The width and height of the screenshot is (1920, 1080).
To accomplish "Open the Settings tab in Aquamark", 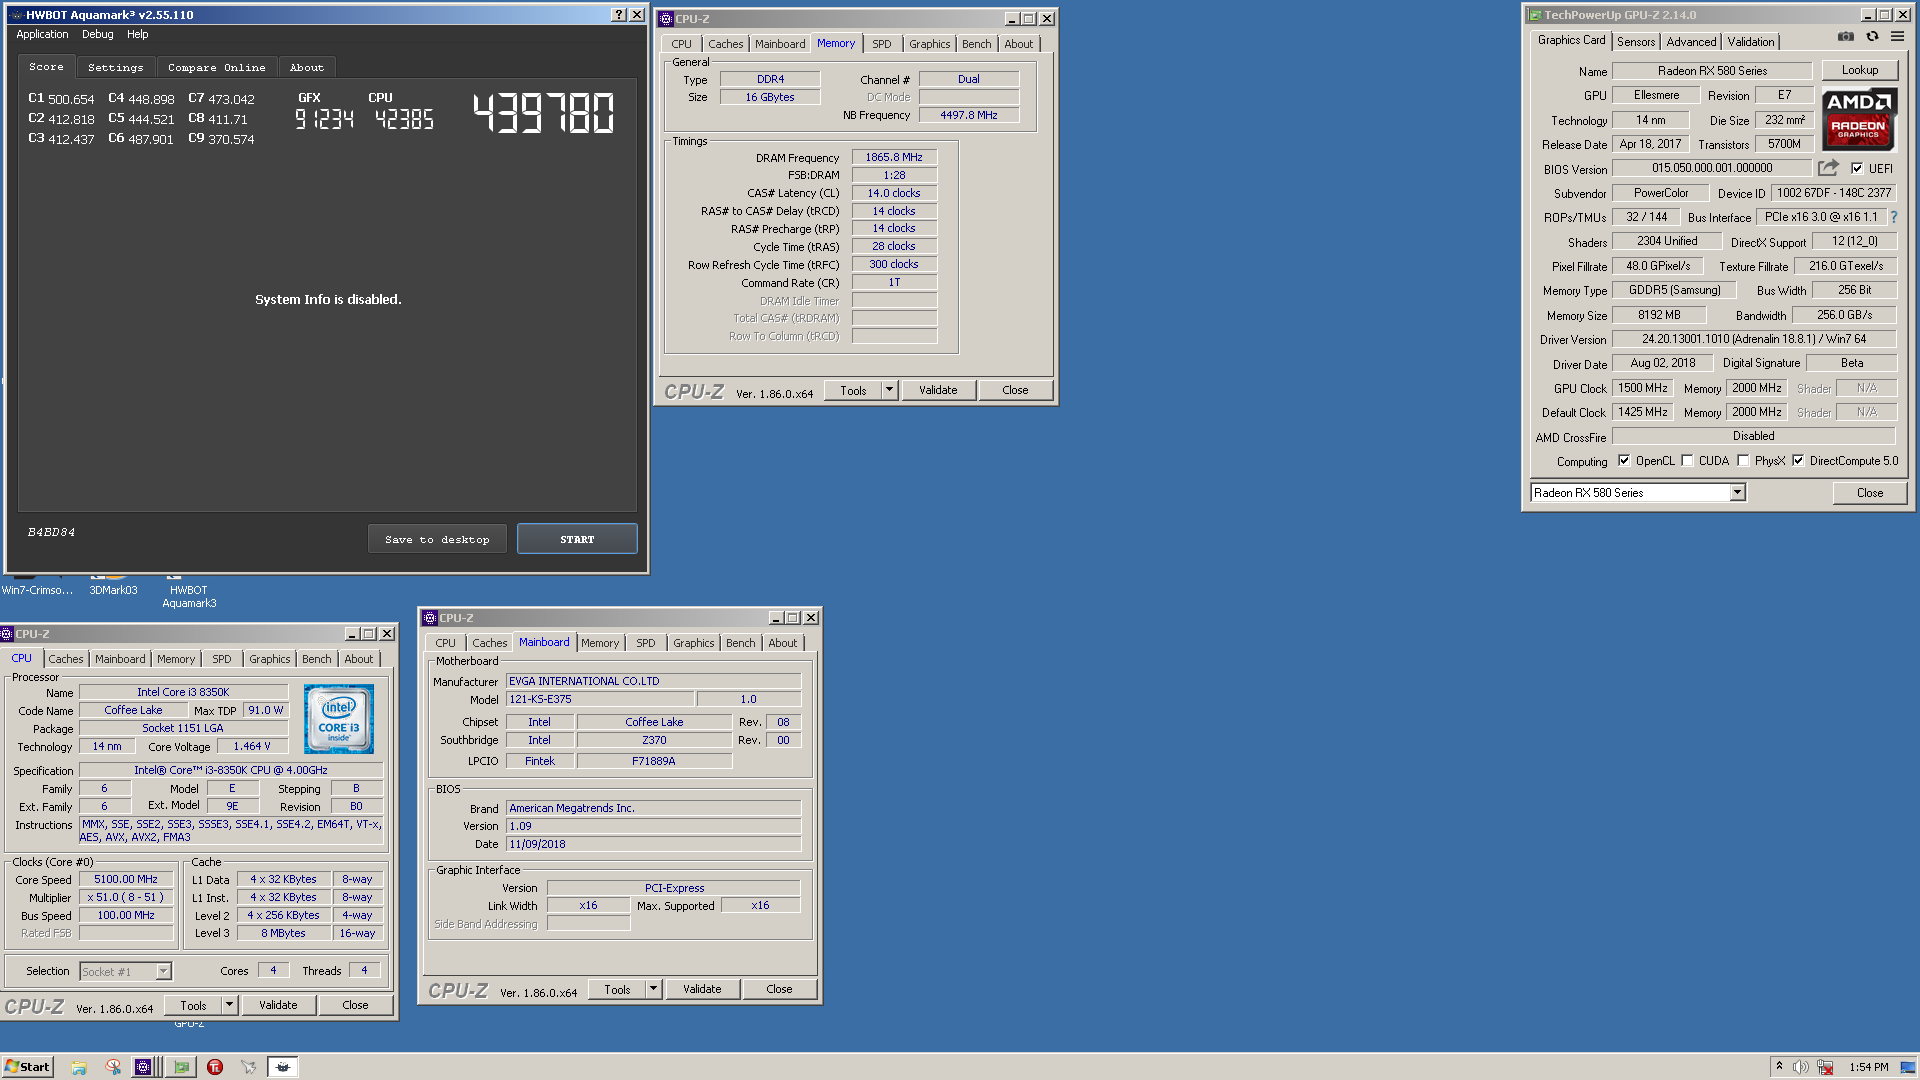I will (x=116, y=67).
